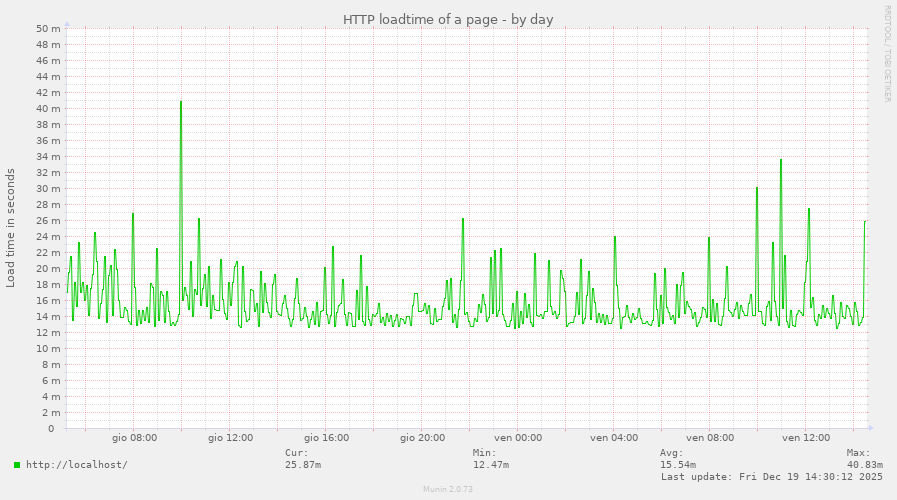Click the 30 m y-axis label
This screenshot has height=500, width=897.
pos(48,188)
